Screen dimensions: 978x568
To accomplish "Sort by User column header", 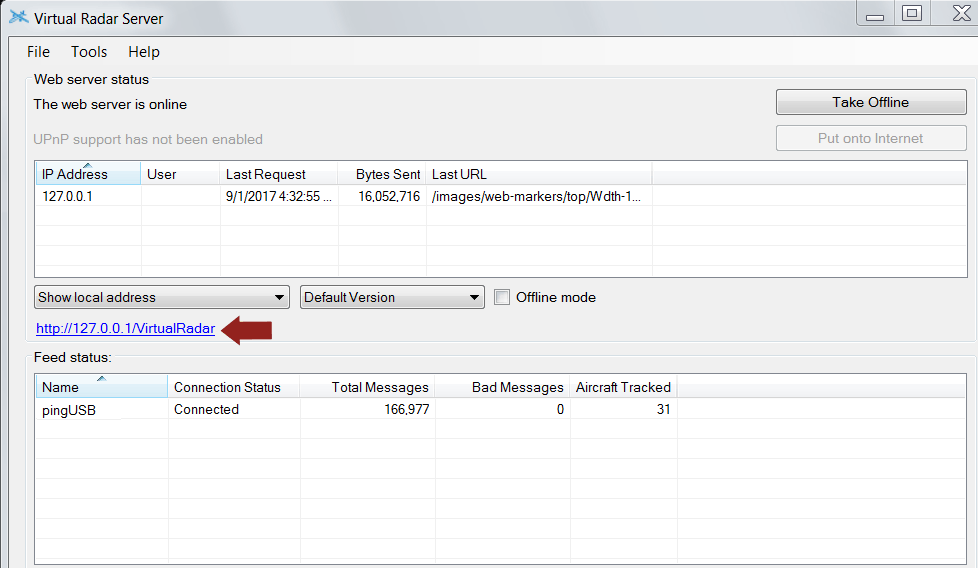I will click(180, 174).
